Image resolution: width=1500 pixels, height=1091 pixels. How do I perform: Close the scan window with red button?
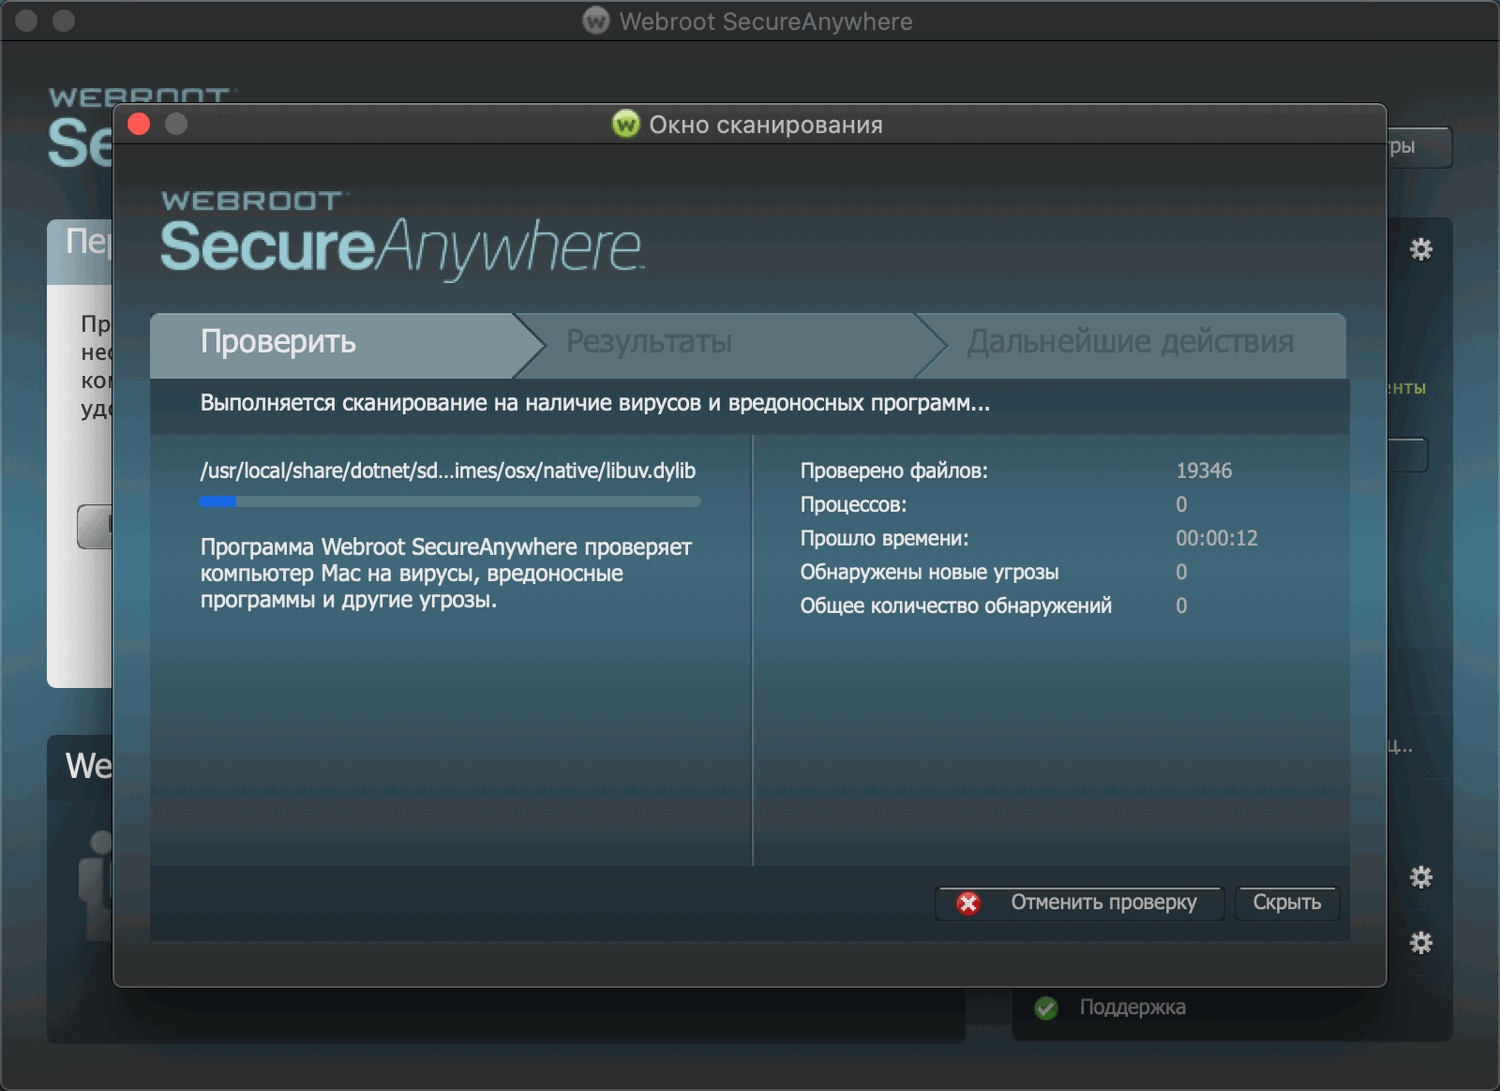click(x=139, y=124)
